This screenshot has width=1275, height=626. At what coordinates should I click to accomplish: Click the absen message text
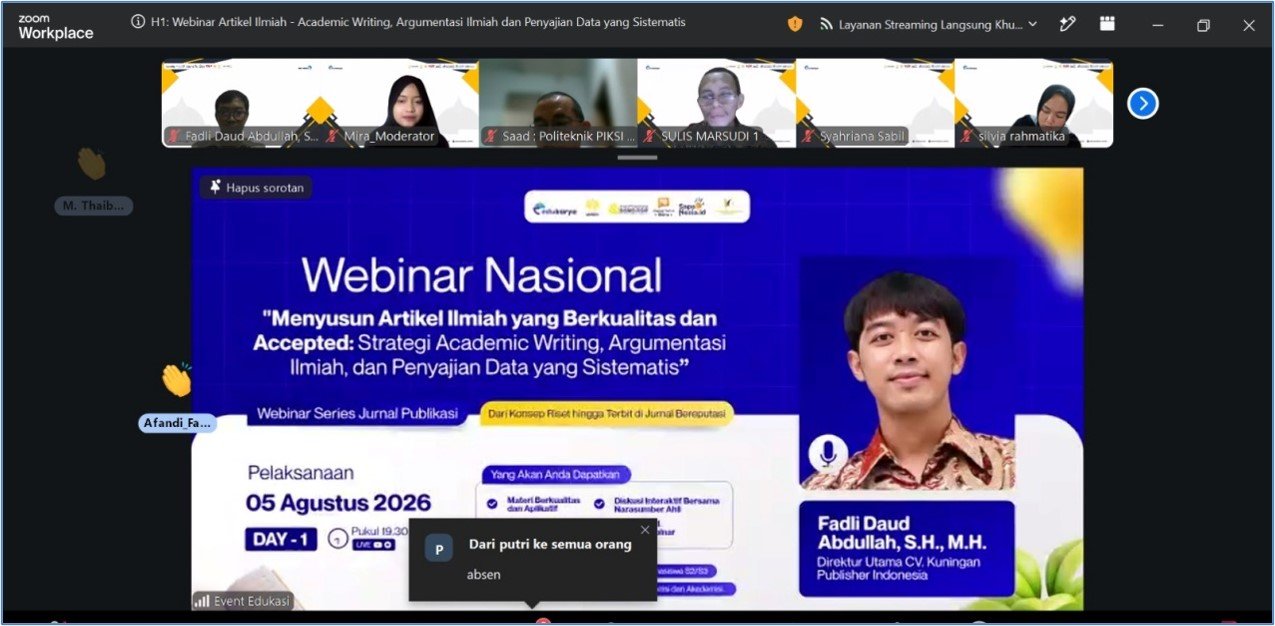484,575
